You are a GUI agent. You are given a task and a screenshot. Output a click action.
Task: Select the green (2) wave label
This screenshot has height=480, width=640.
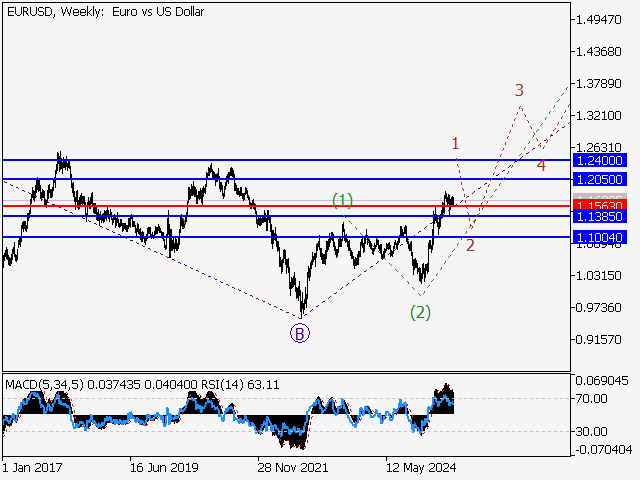(x=420, y=312)
